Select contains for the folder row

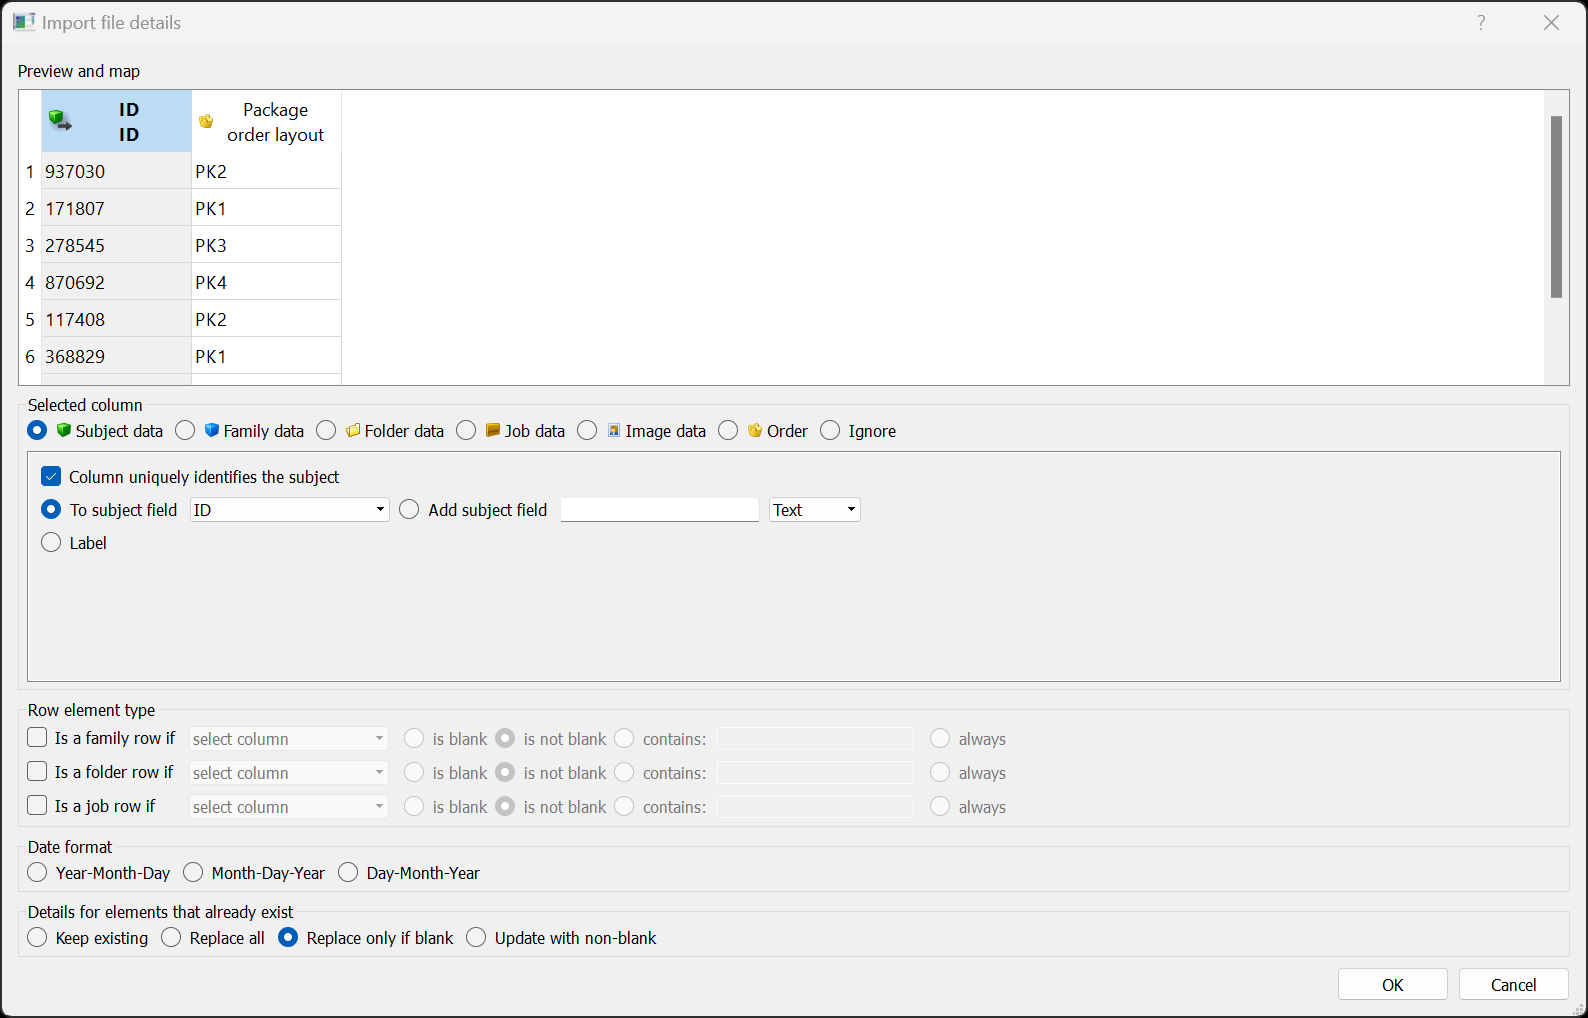pyautogui.click(x=624, y=772)
